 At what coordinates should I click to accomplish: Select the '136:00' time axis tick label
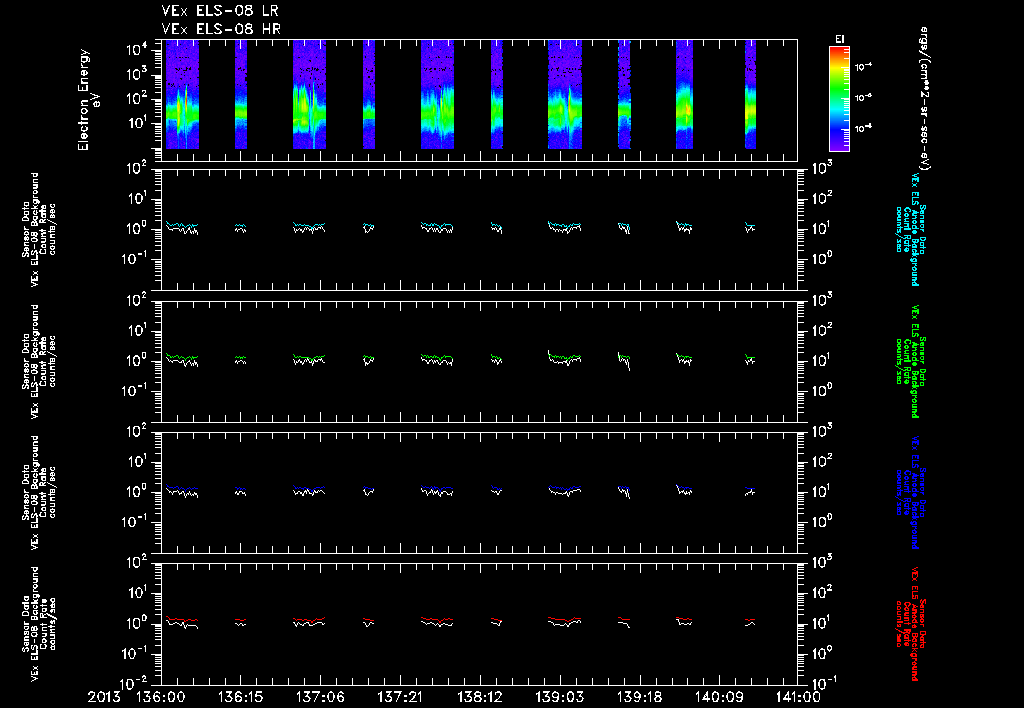(160, 698)
